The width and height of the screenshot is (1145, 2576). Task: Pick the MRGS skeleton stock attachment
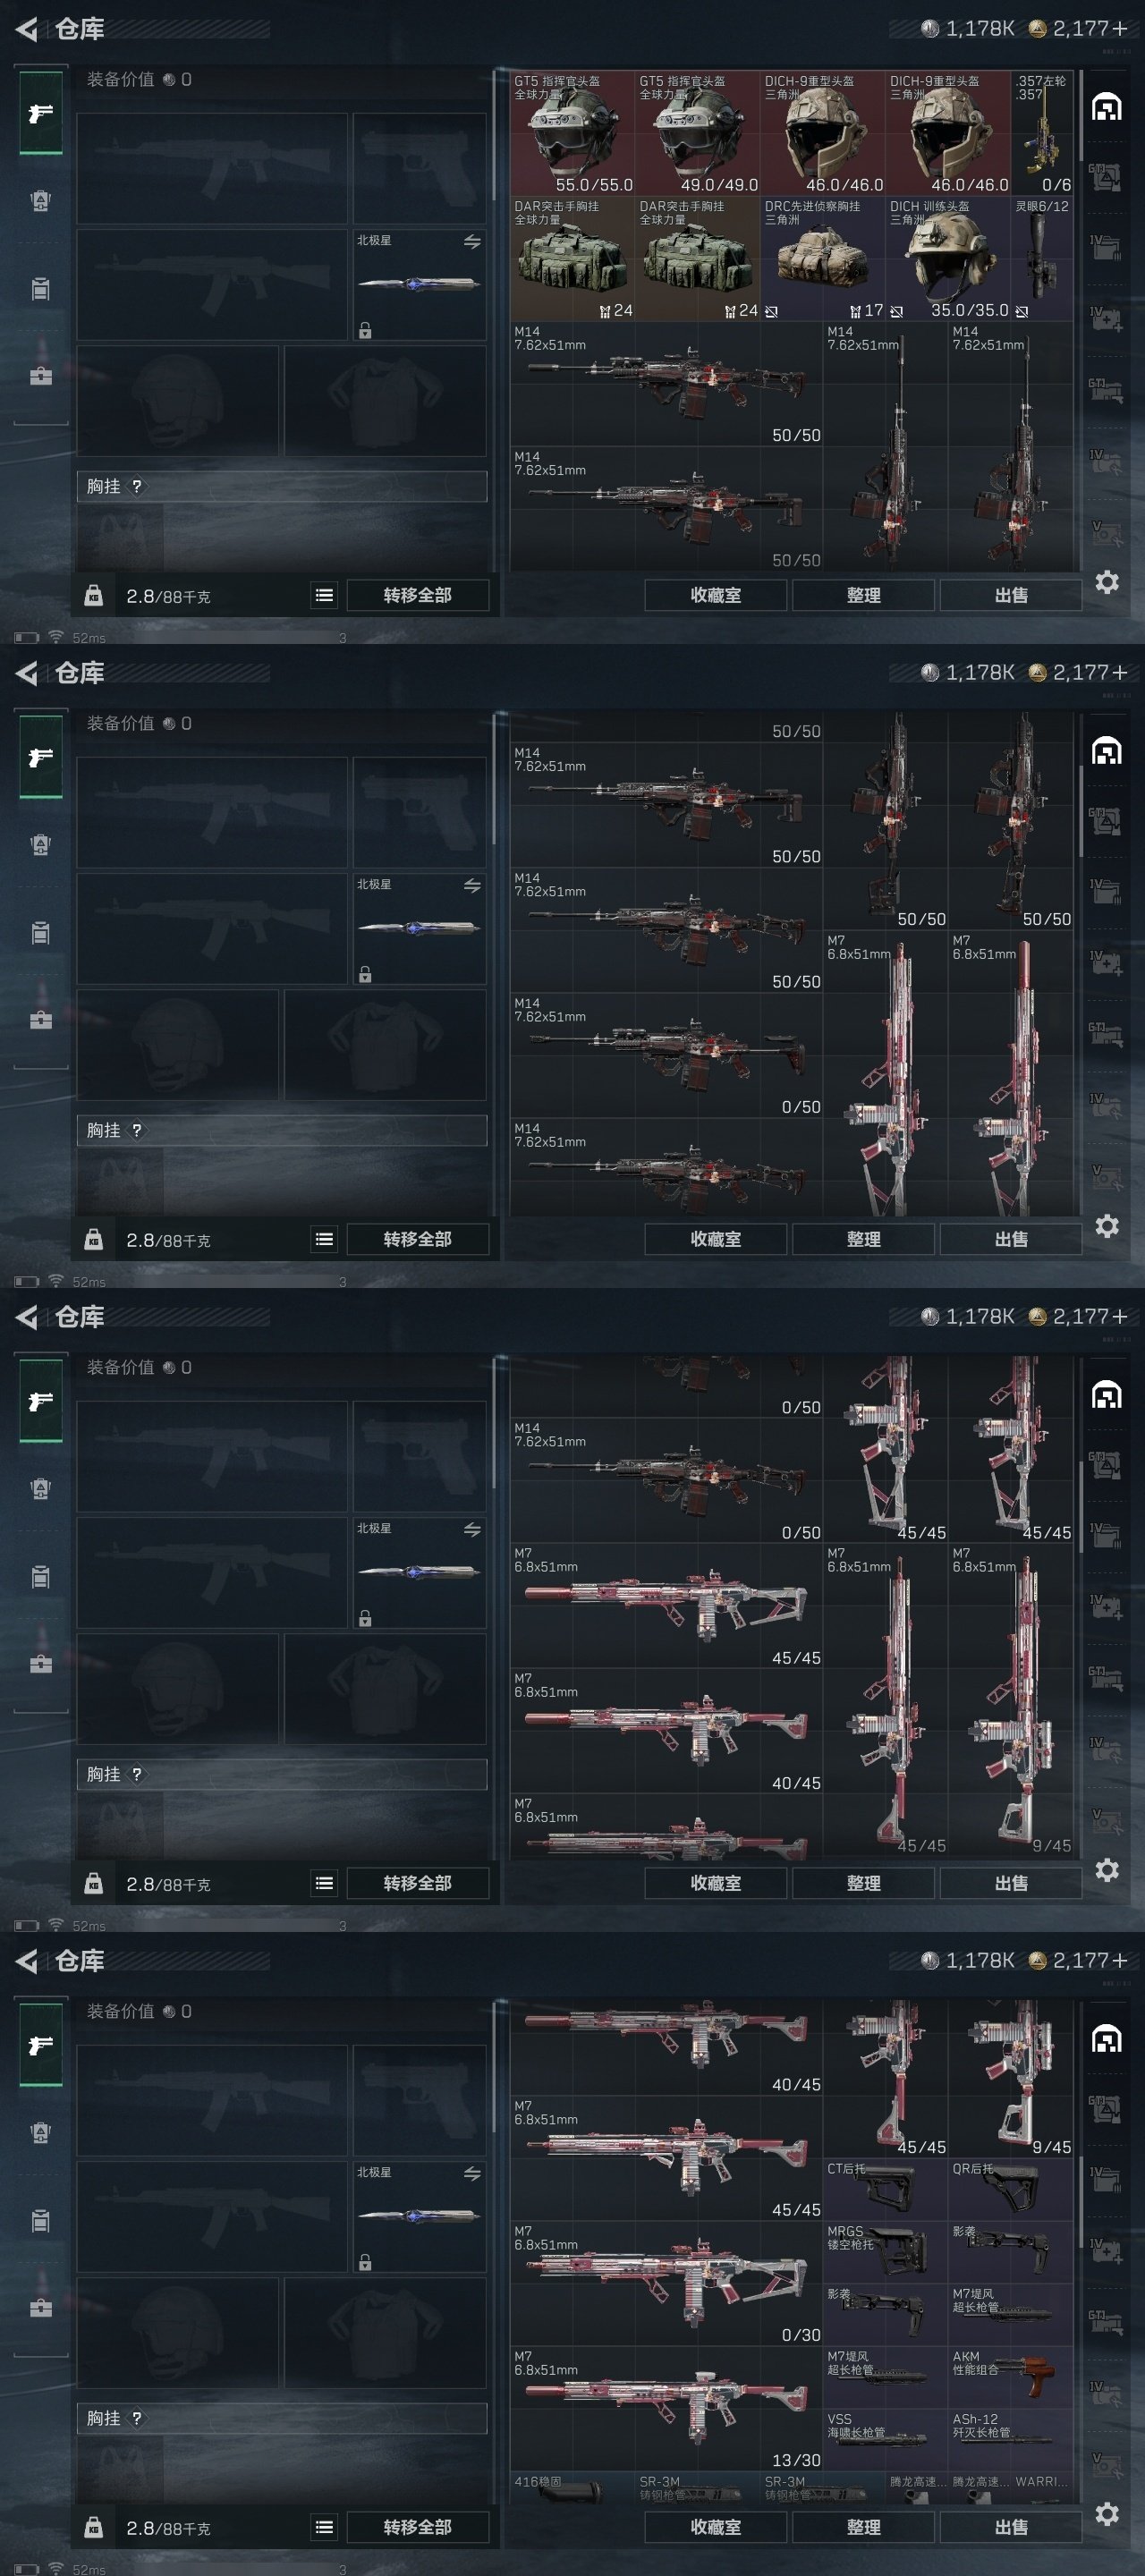click(x=885, y=2252)
